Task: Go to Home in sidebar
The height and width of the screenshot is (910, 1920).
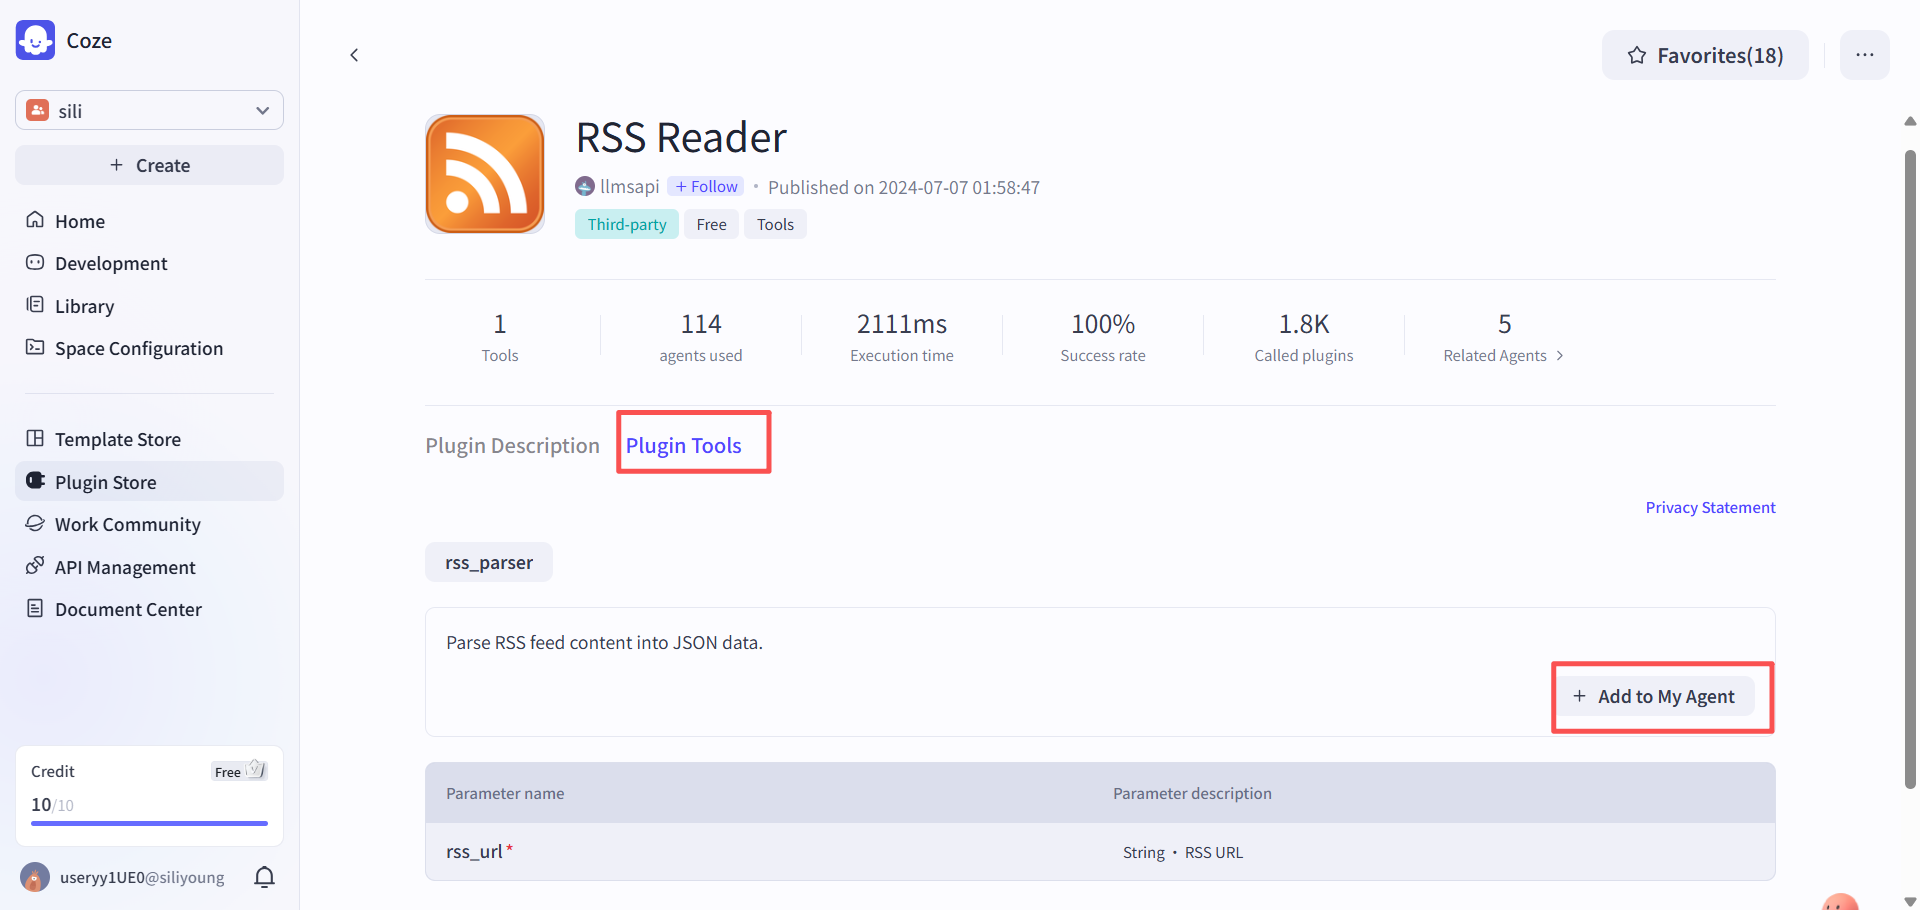Action: [x=149, y=221]
